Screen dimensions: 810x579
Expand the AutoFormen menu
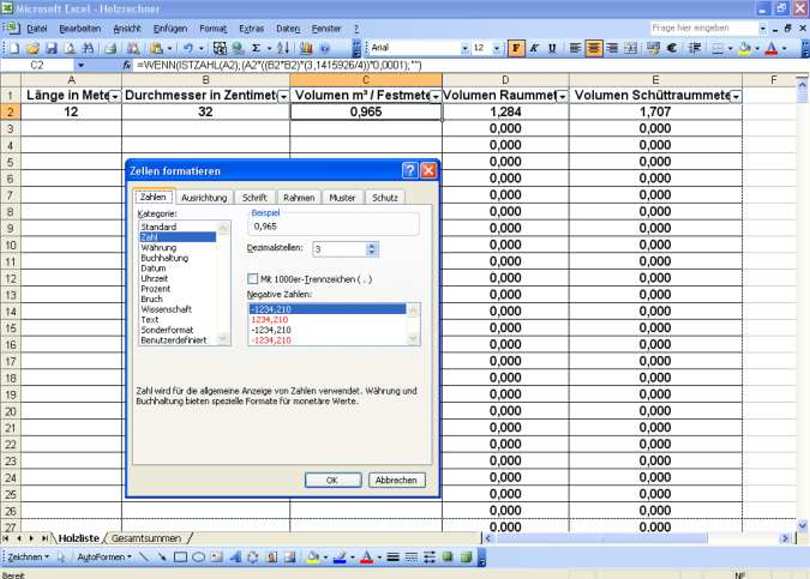pos(104,557)
